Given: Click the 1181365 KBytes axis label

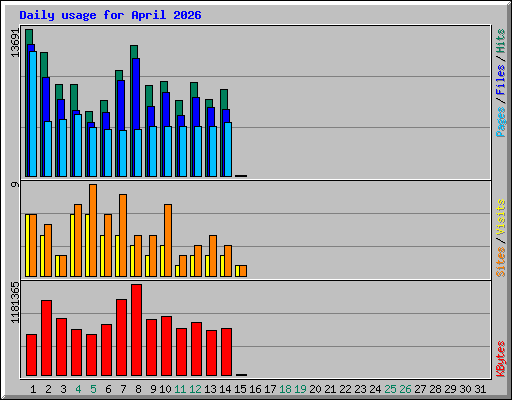Looking at the screenshot, I should 15,303.
